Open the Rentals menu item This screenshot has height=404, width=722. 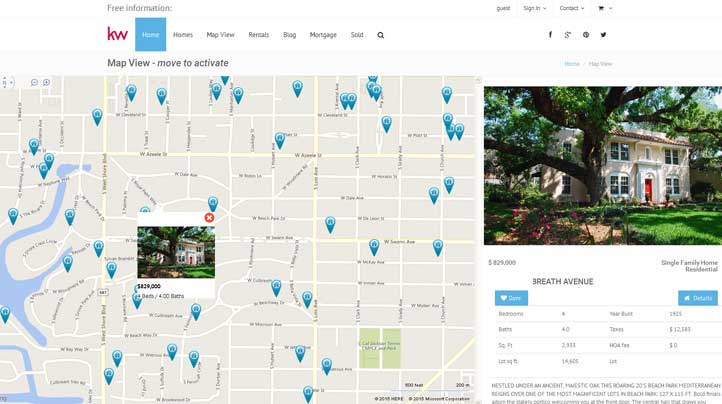tap(258, 35)
